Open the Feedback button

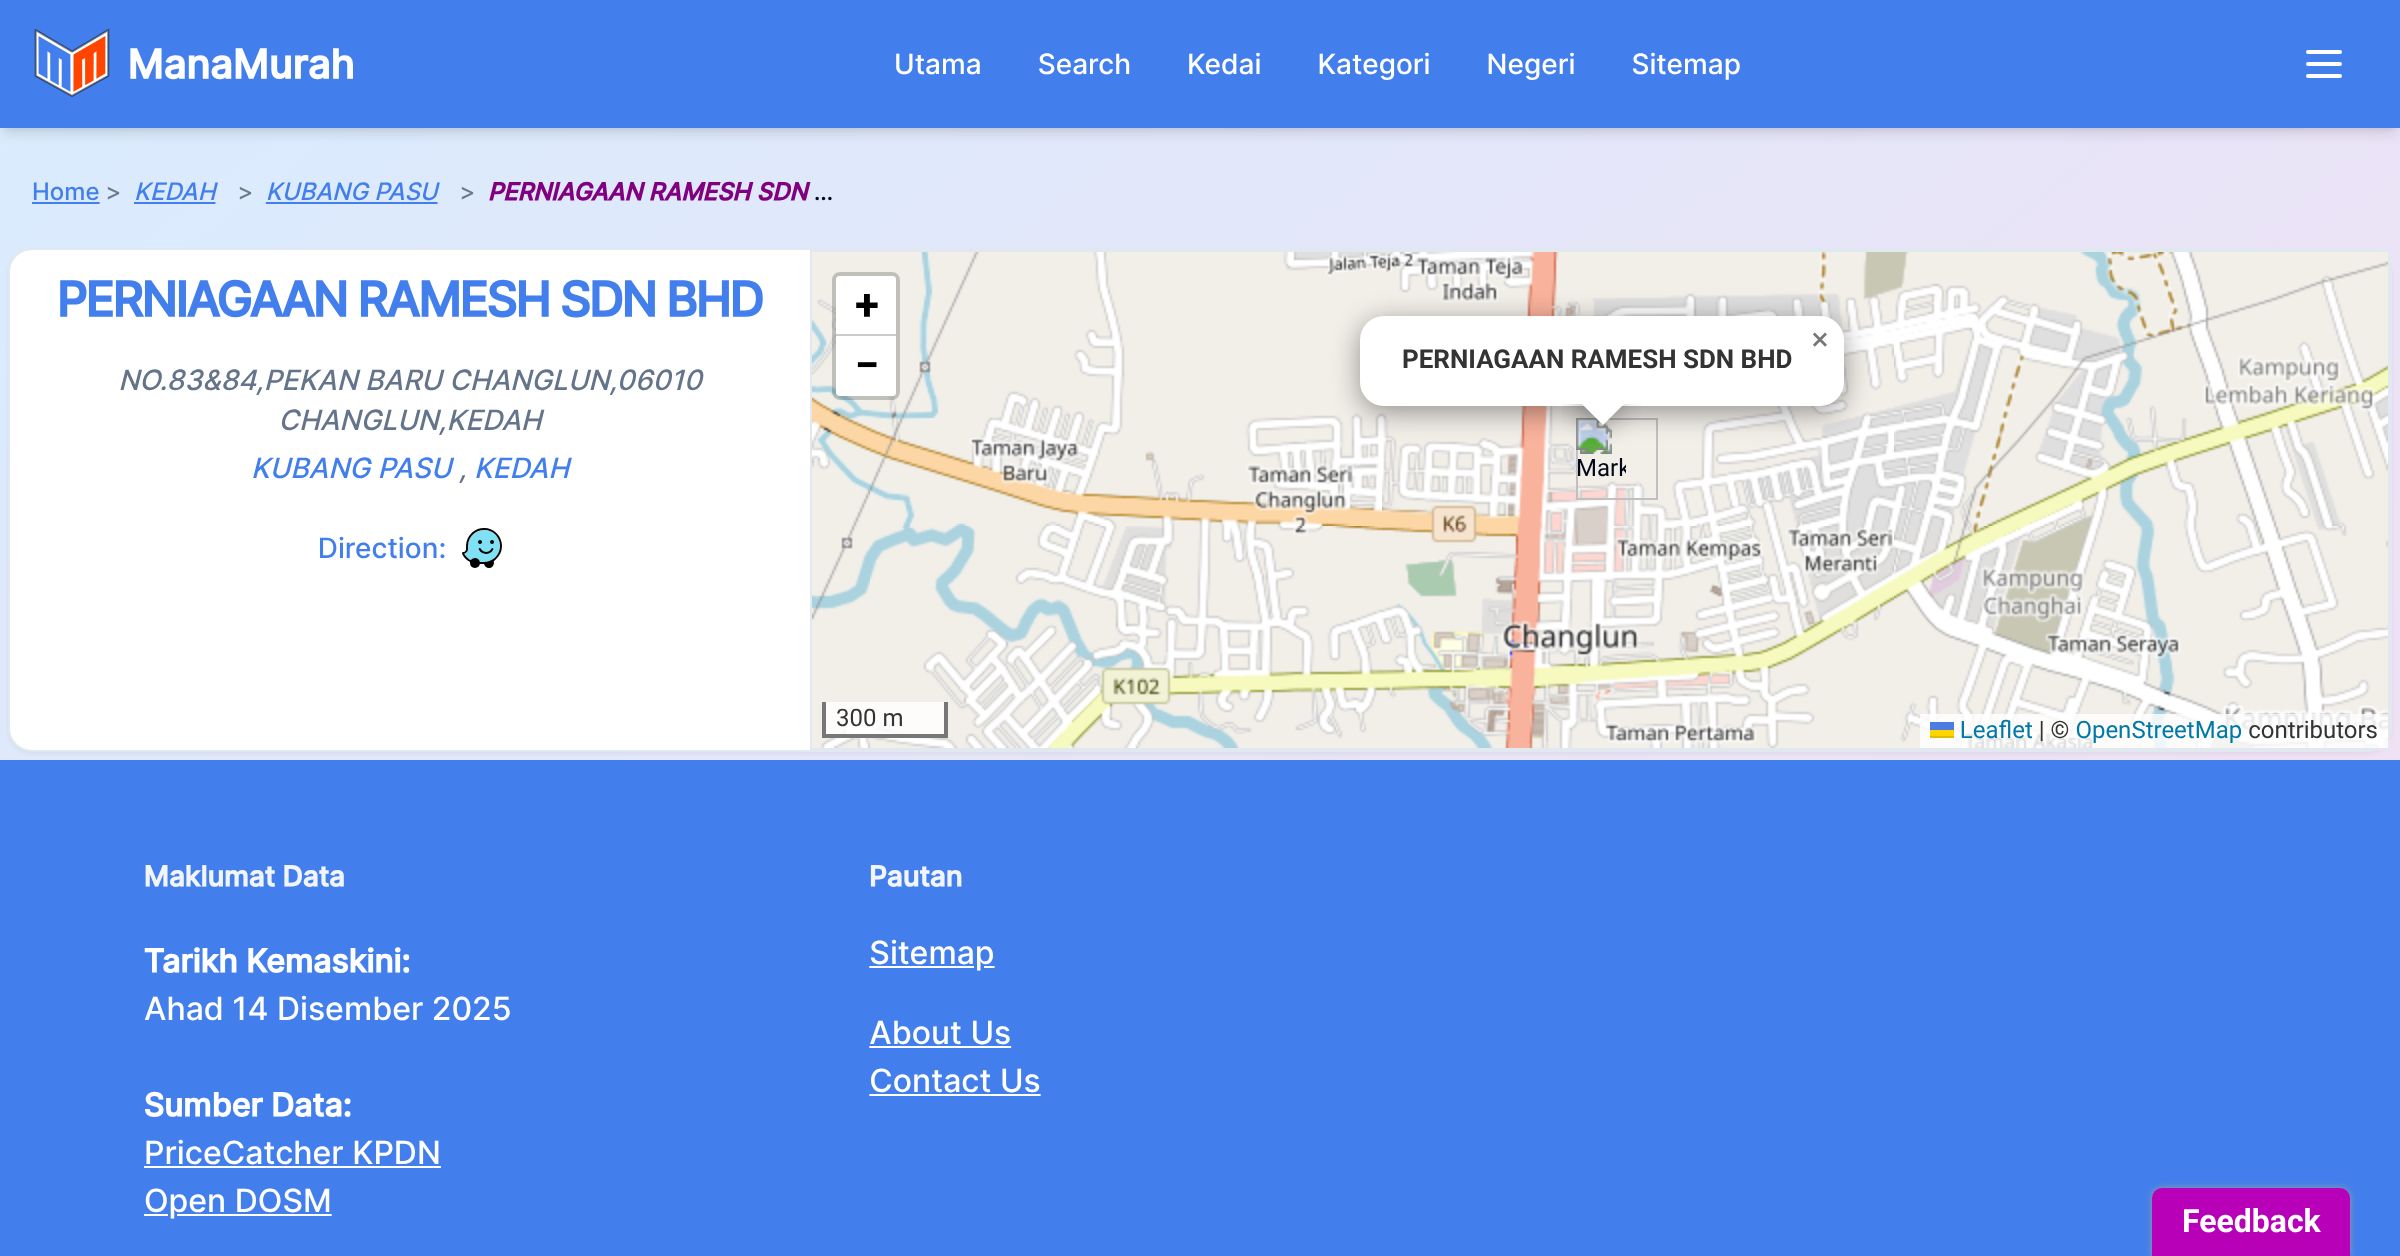tap(2250, 1221)
